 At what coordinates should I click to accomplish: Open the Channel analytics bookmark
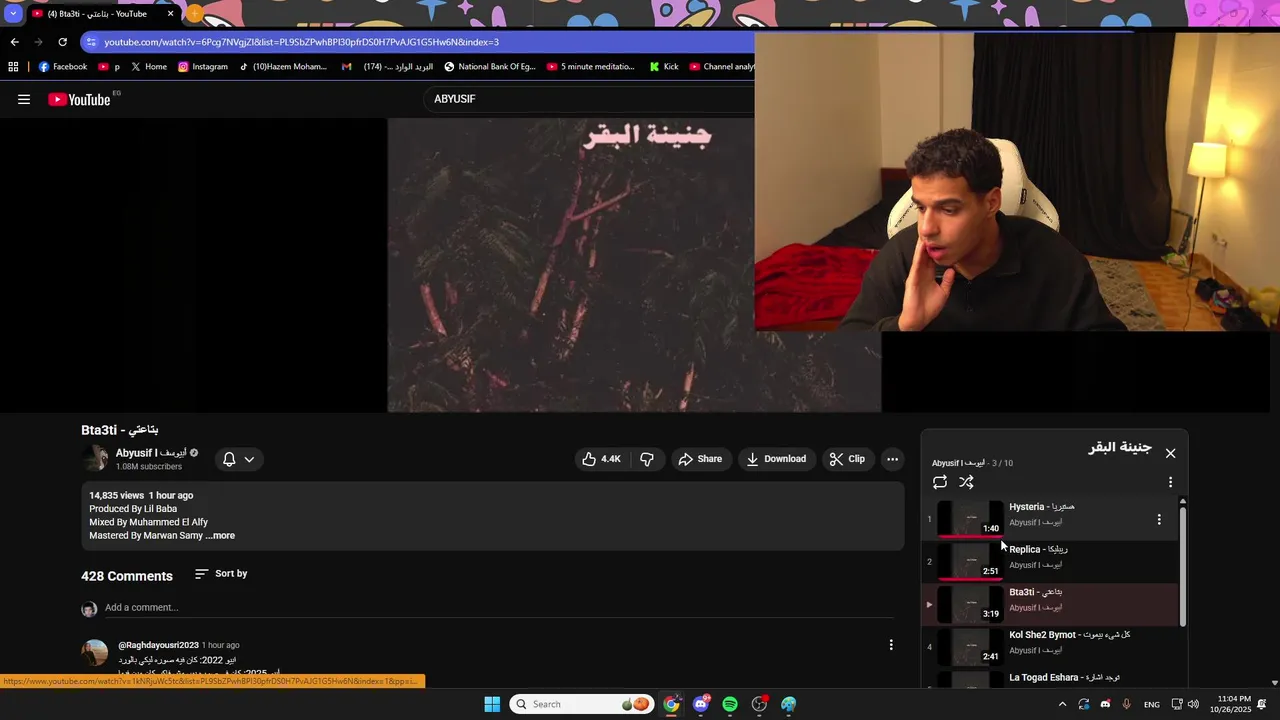click(x=722, y=67)
